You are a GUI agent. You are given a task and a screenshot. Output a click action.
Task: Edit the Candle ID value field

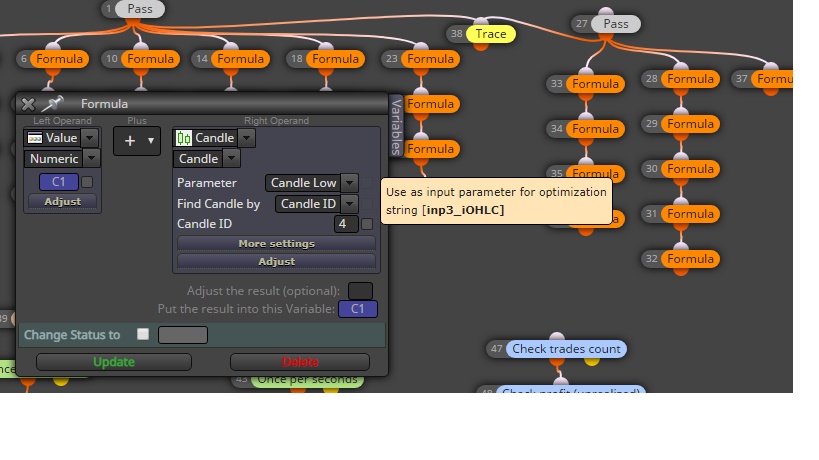tap(346, 224)
